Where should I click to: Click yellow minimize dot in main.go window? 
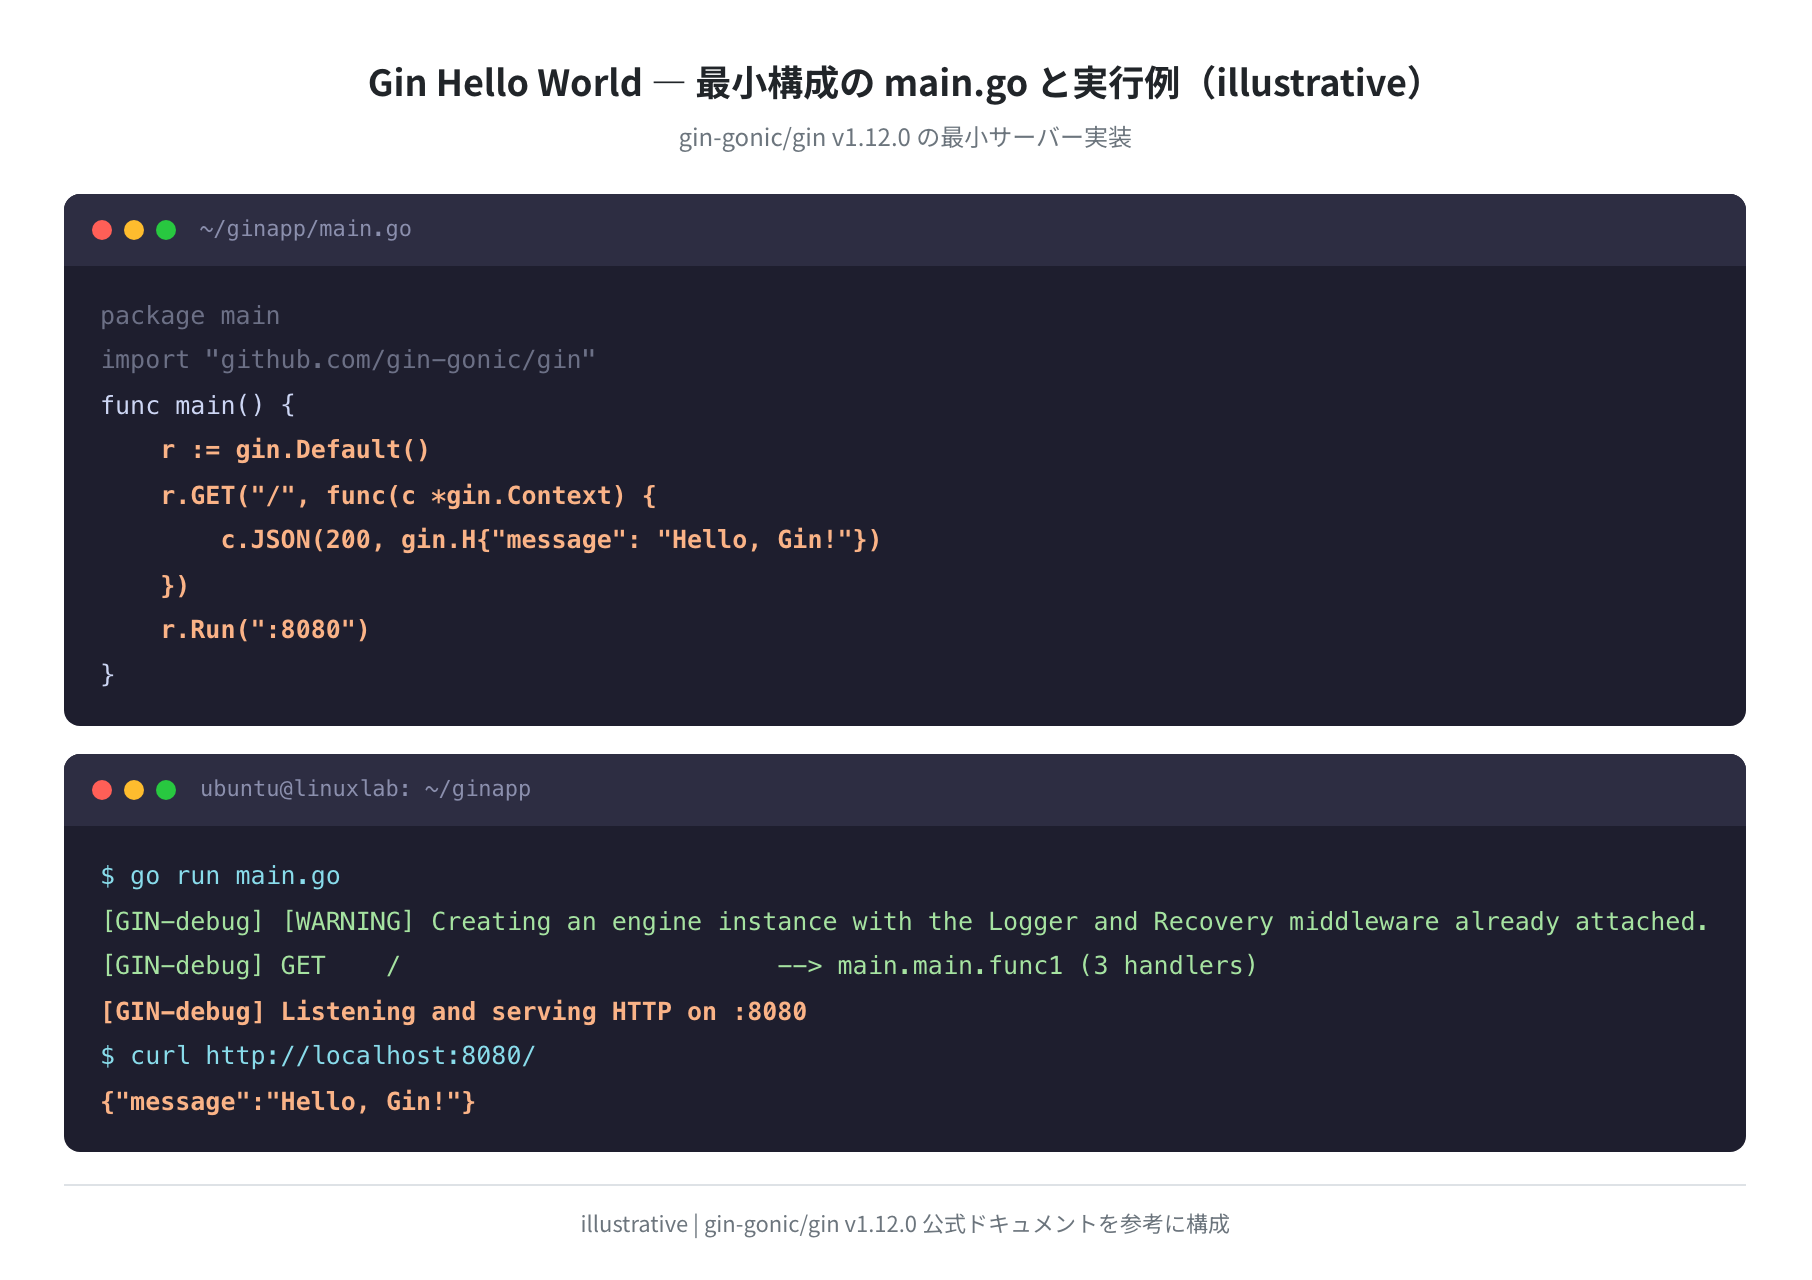(134, 230)
